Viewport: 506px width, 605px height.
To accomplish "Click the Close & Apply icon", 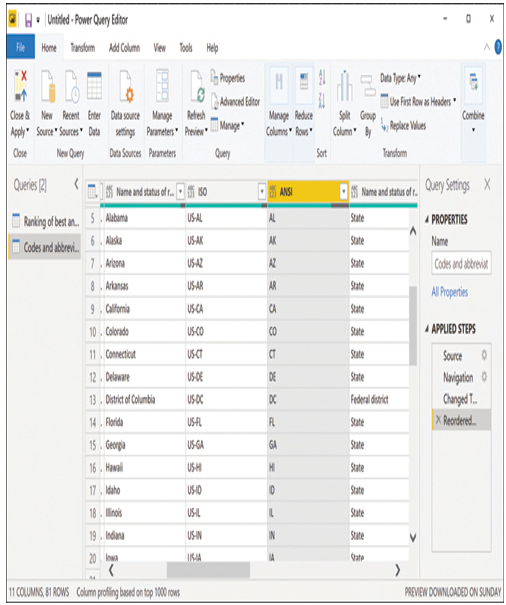I will click(x=20, y=86).
